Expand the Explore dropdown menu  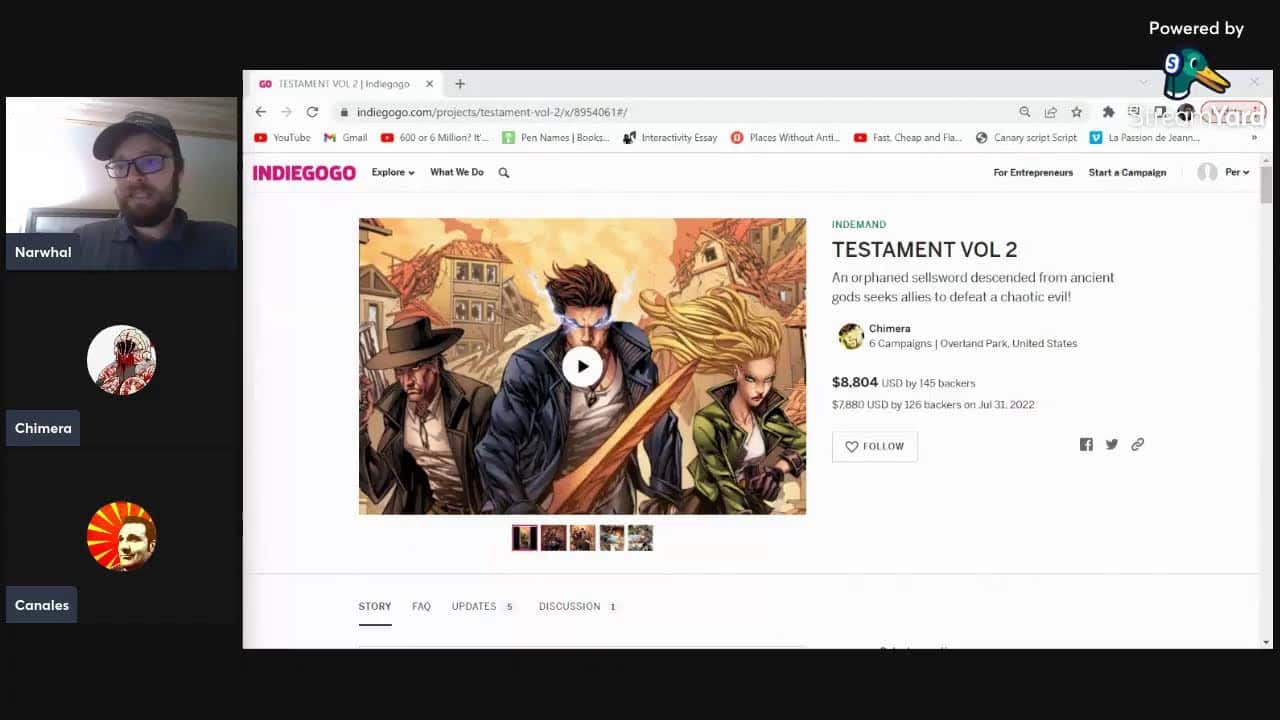coord(392,173)
